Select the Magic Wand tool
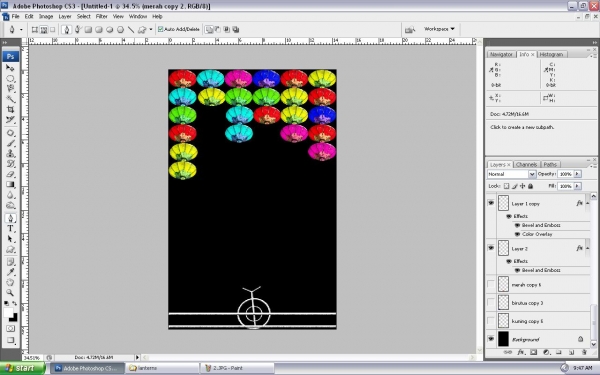Image resolution: width=600 pixels, height=375 pixels. [10, 99]
